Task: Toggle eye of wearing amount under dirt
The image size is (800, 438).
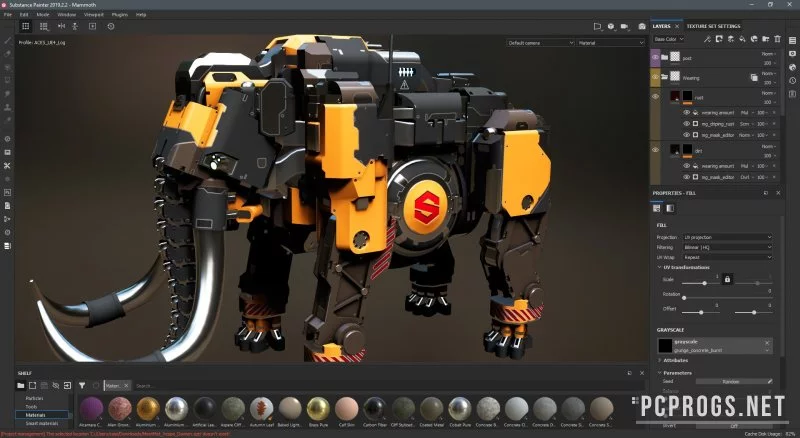Action: click(x=686, y=166)
